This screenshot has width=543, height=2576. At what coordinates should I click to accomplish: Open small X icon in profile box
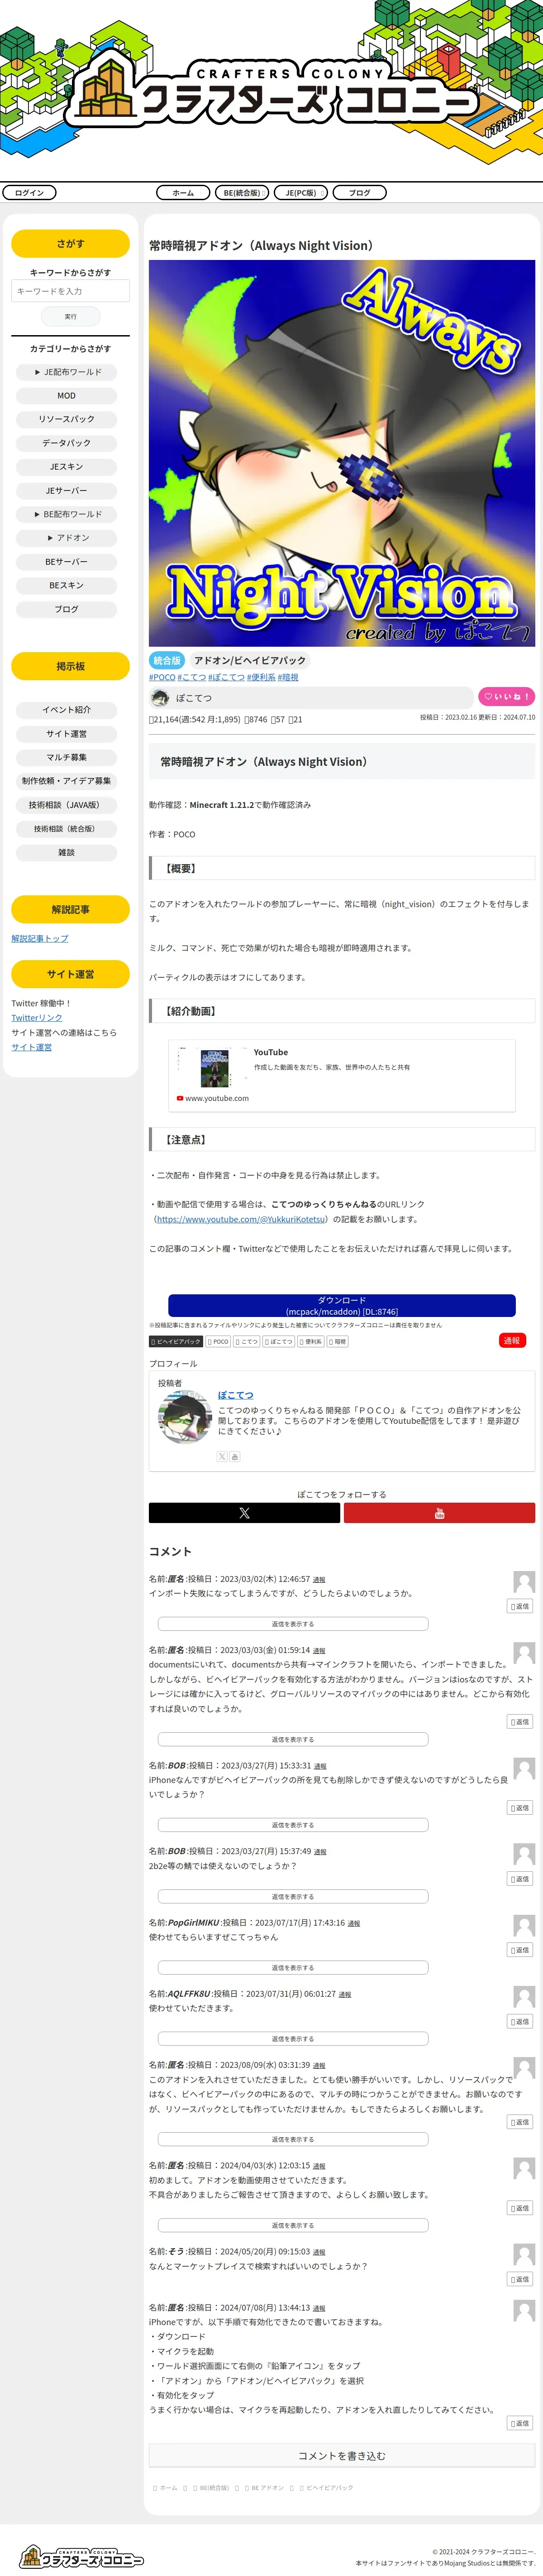[222, 1457]
